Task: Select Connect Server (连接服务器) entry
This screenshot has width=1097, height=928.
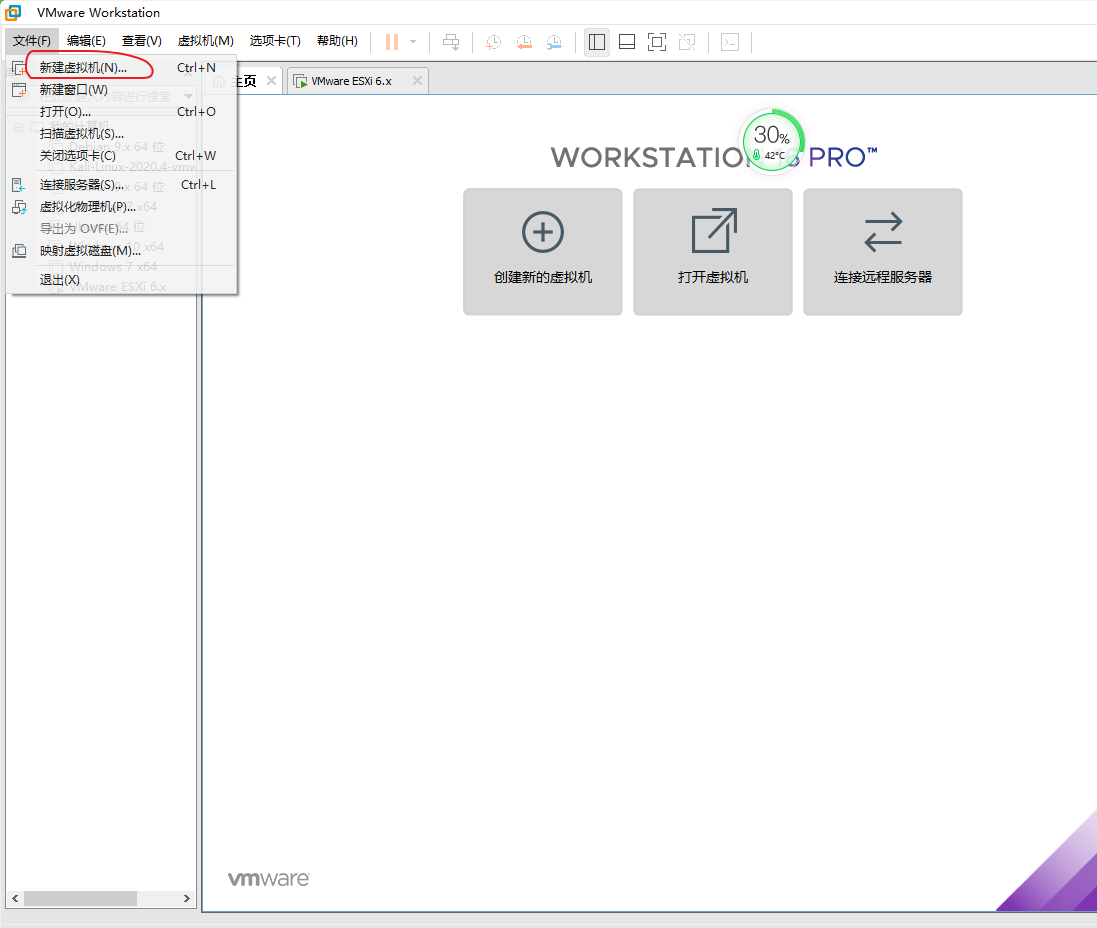Action: click(x=121, y=185)
